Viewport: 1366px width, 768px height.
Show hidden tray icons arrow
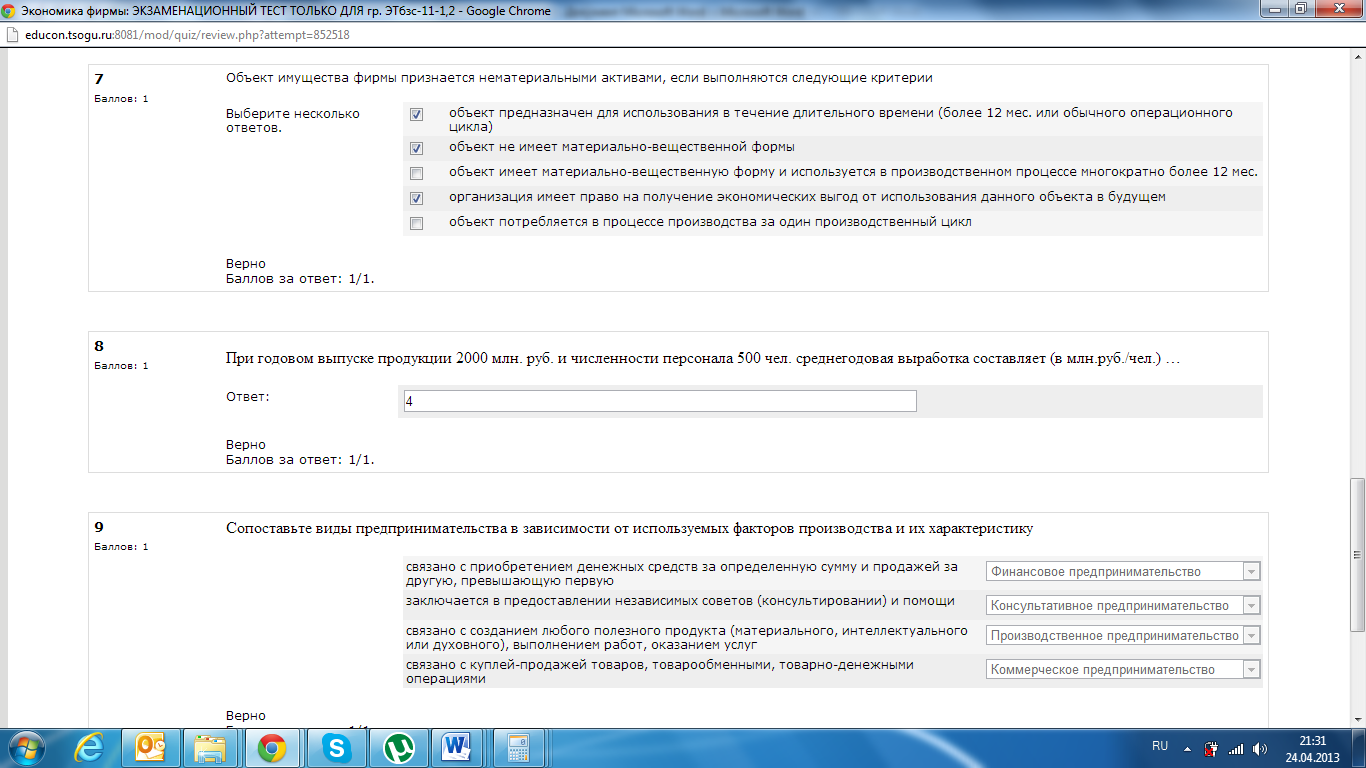click(x=1187, y=748)
